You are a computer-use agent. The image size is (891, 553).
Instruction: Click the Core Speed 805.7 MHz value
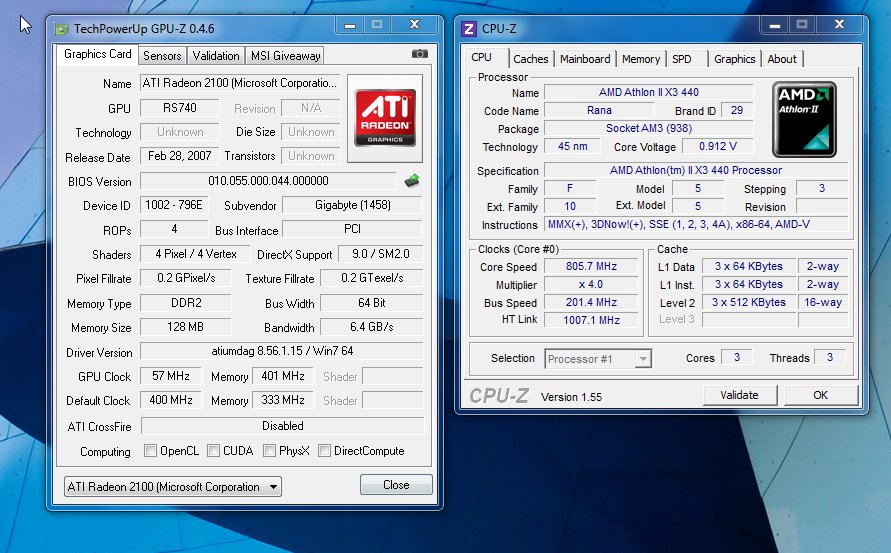(591, 266)
